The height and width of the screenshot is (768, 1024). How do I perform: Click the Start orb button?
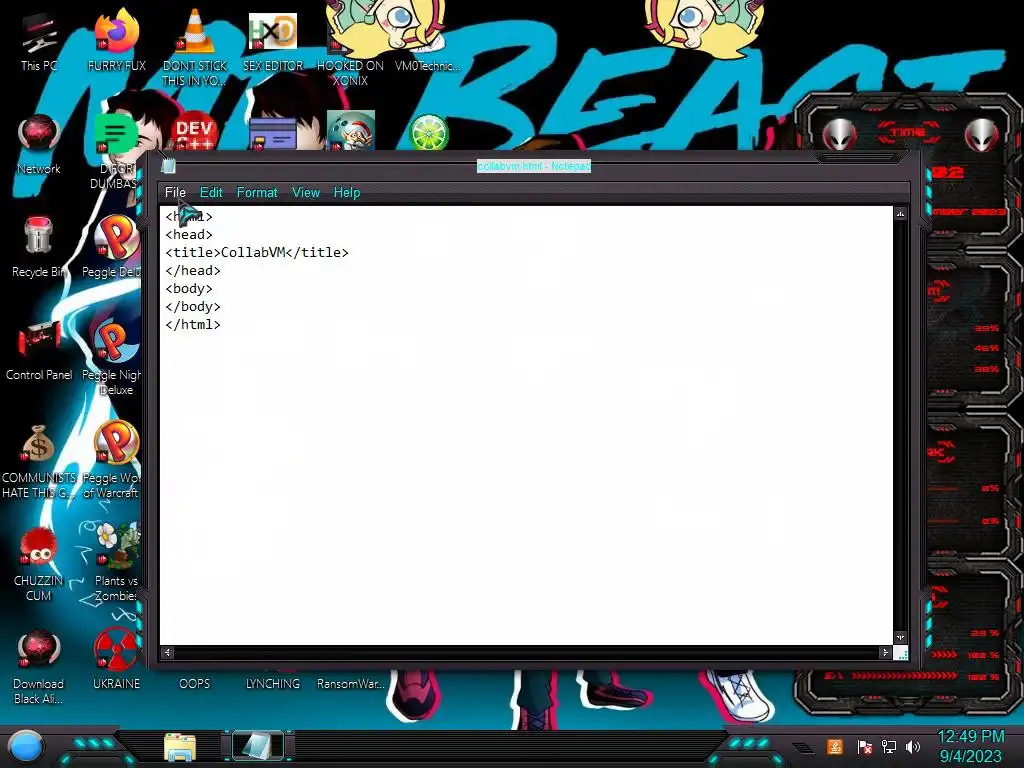click(26, 747)
